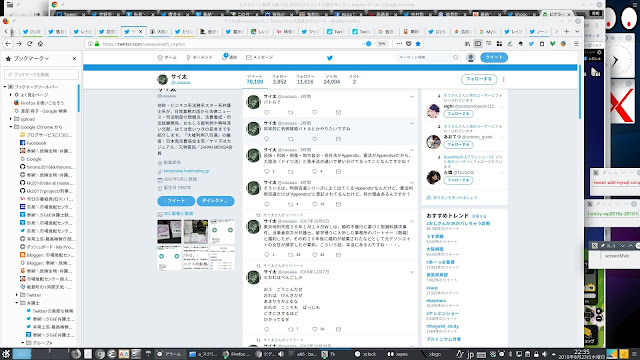Open the メッセージ nav item
The image size is (640, 360).
point(260,58)
